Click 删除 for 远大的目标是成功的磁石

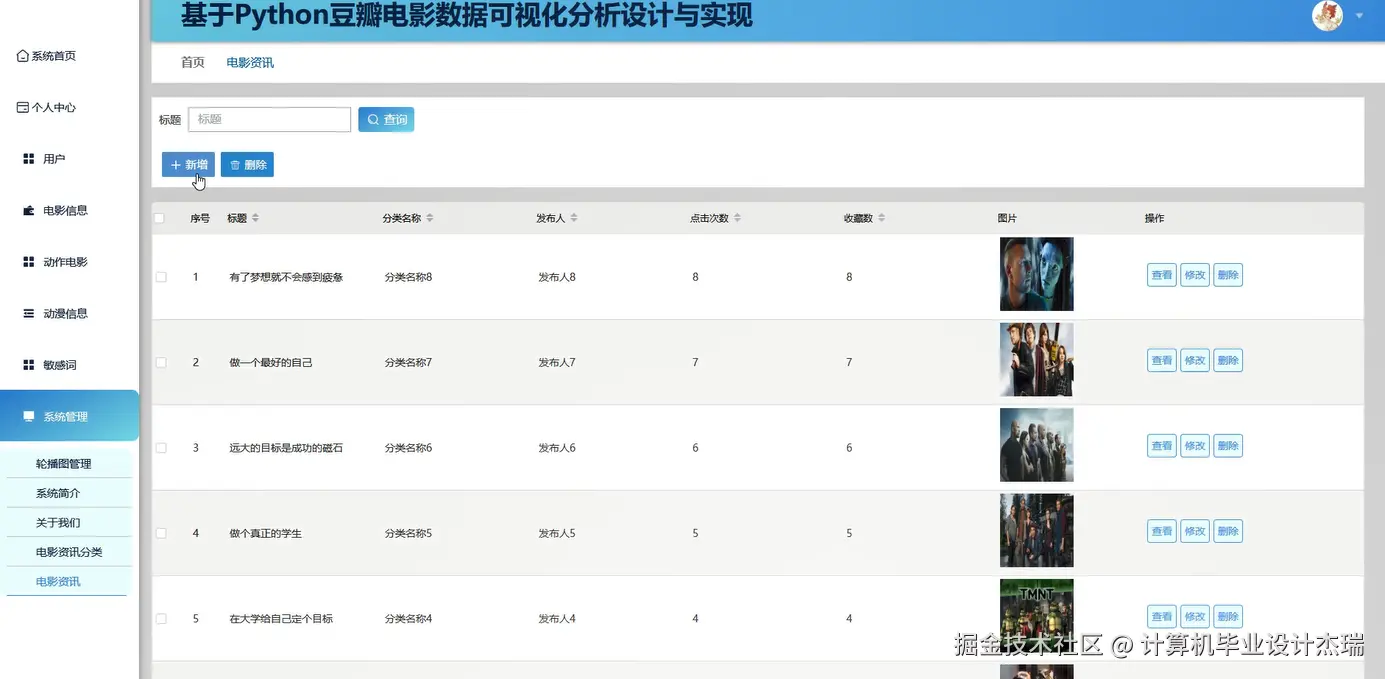click(x=1228, y=446)
